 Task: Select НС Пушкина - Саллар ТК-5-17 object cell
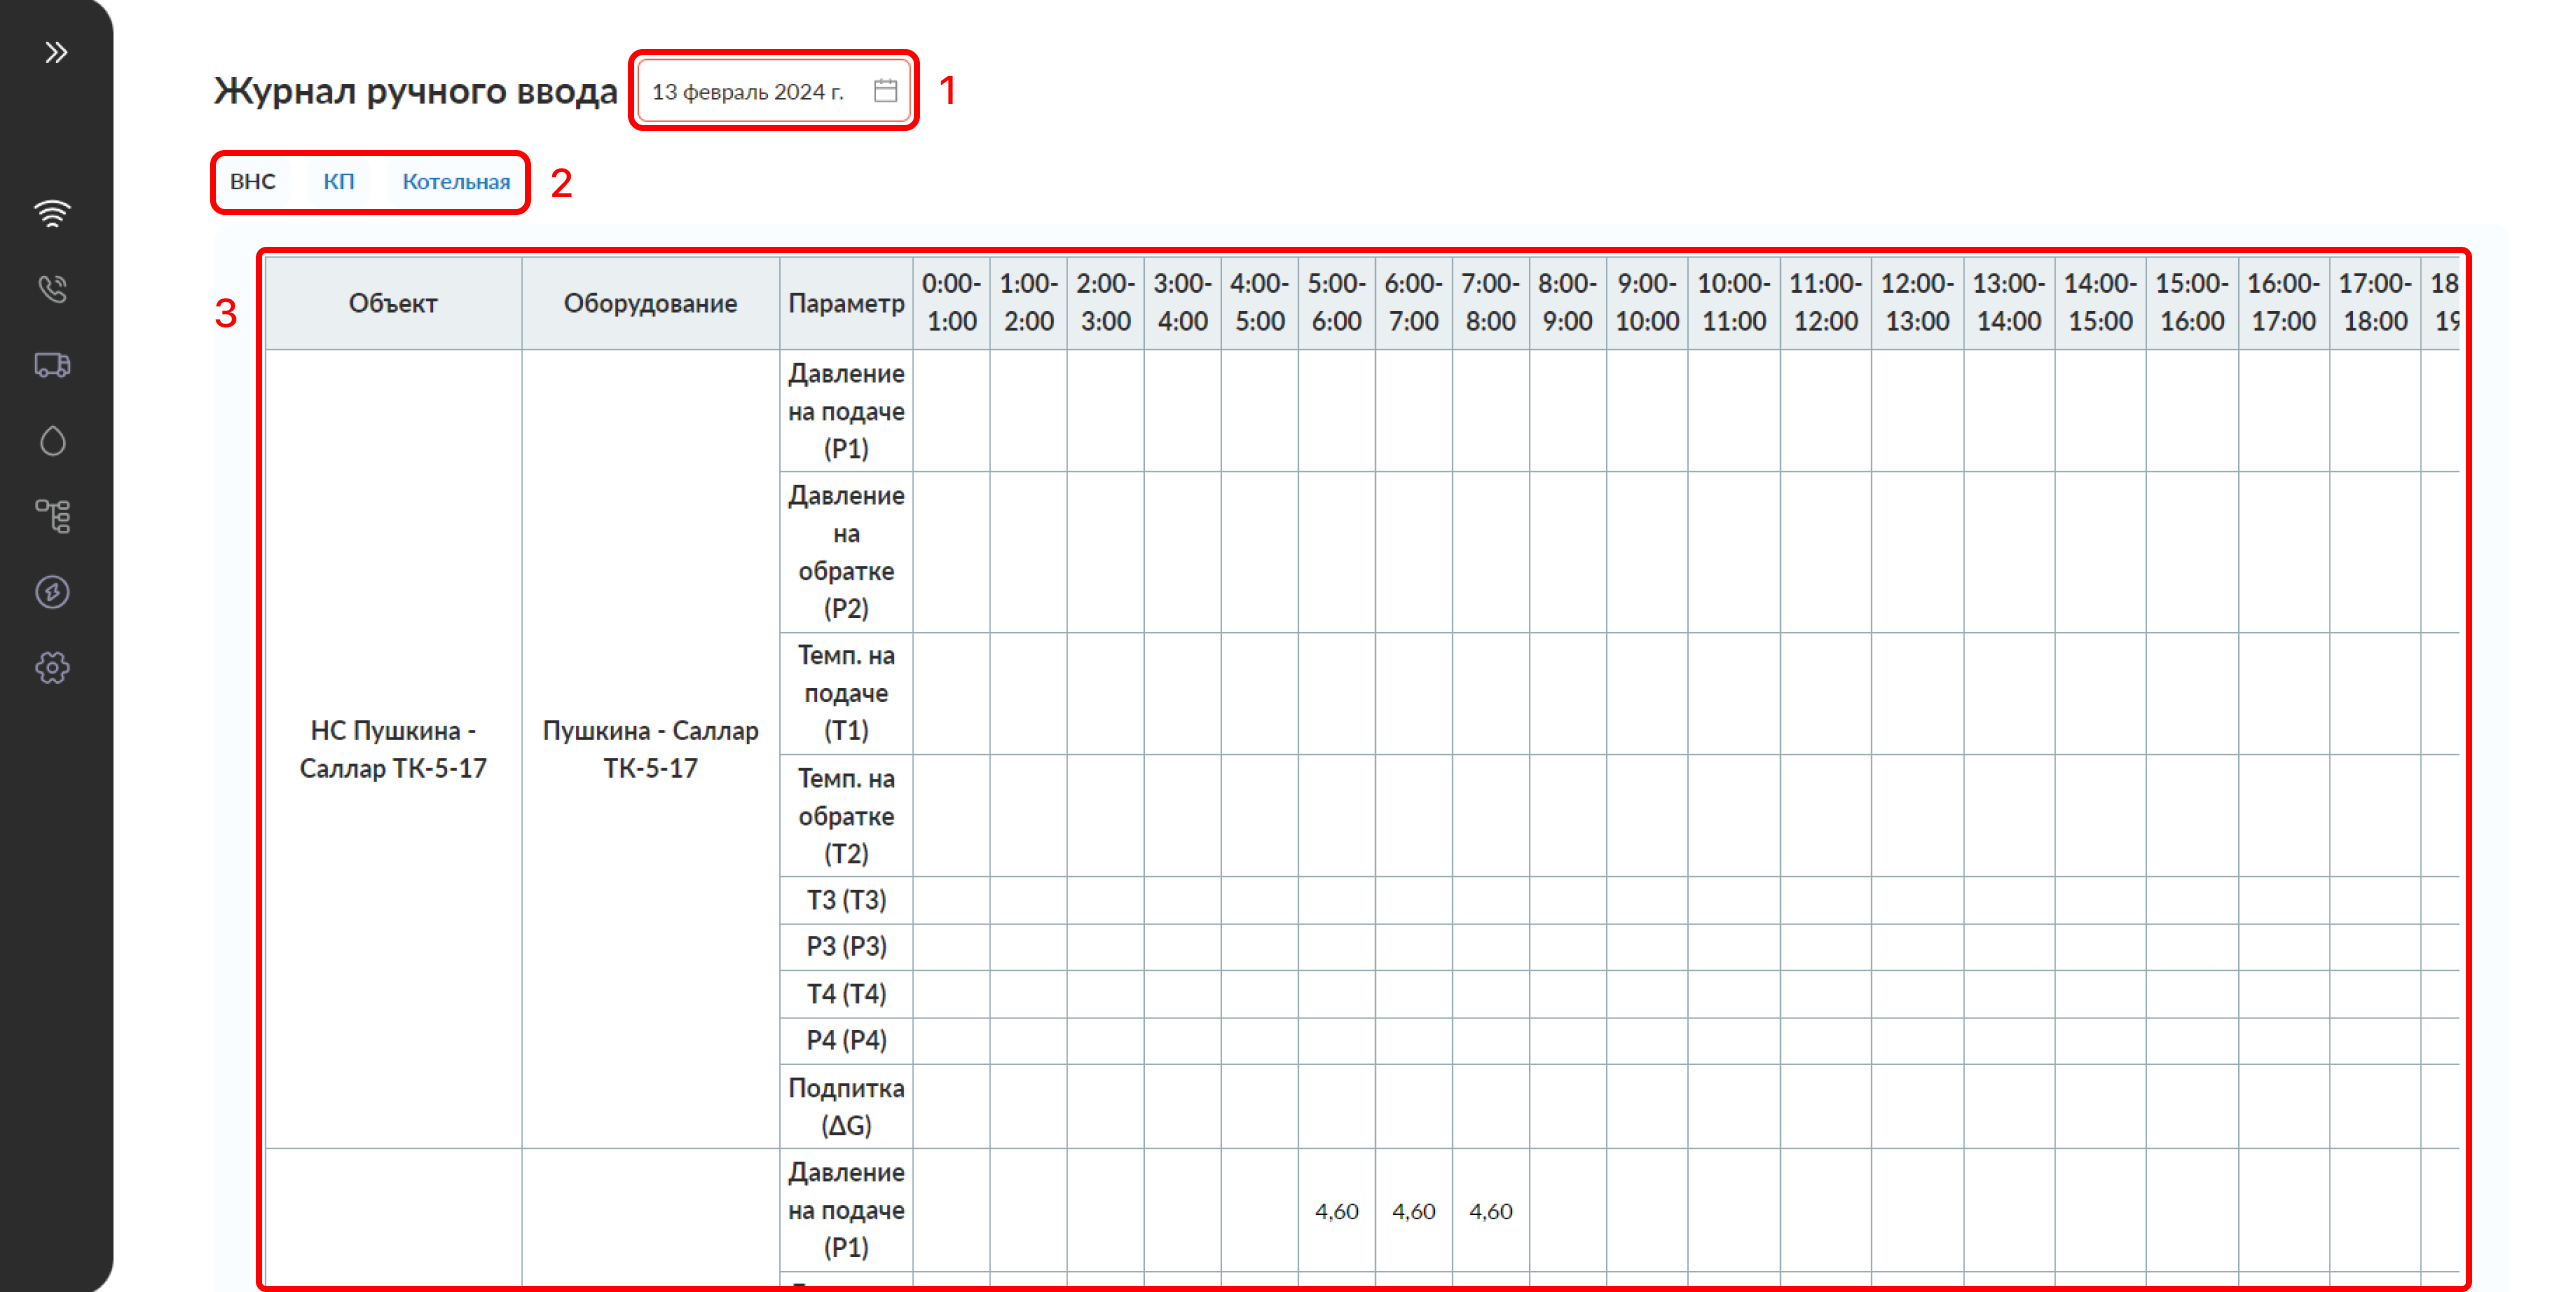(393, 749)
